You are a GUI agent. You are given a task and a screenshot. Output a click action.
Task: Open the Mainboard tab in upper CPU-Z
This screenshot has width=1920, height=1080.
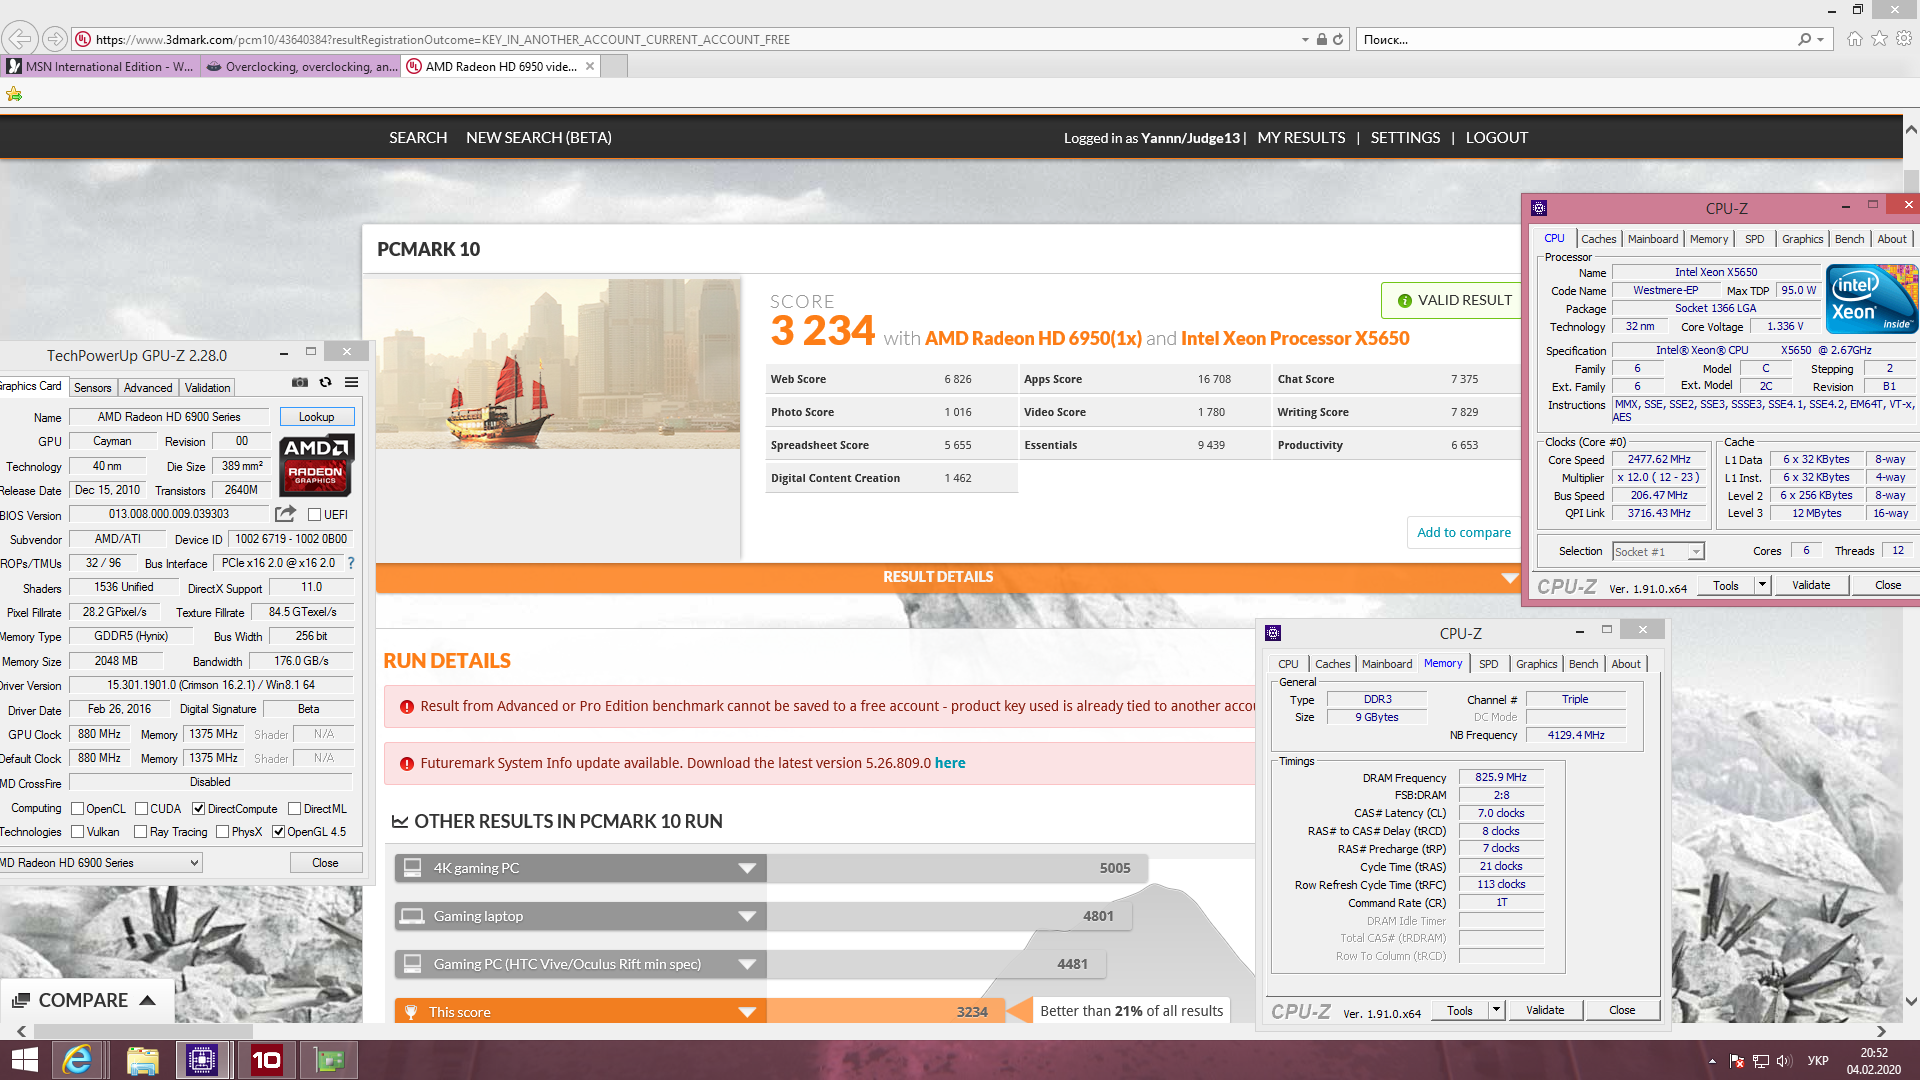[1653, 239]
